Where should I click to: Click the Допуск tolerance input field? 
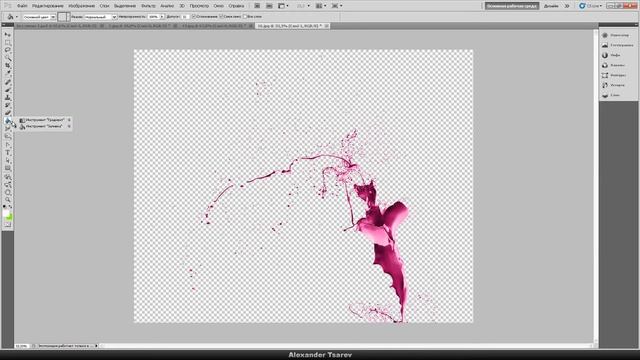pyautogui.click(x=185, y=17)
